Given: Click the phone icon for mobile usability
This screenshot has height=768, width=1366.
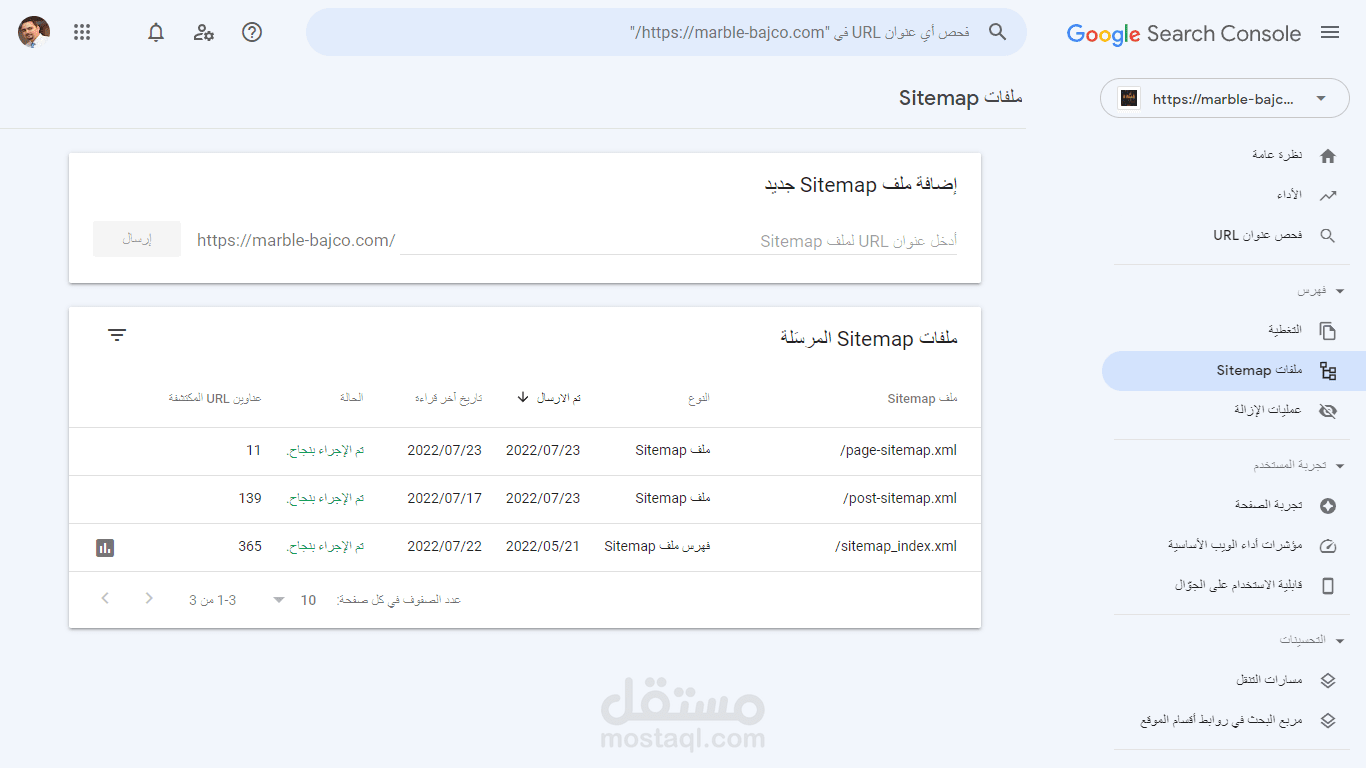Looking at the screenshot, I should point(1328,586).
